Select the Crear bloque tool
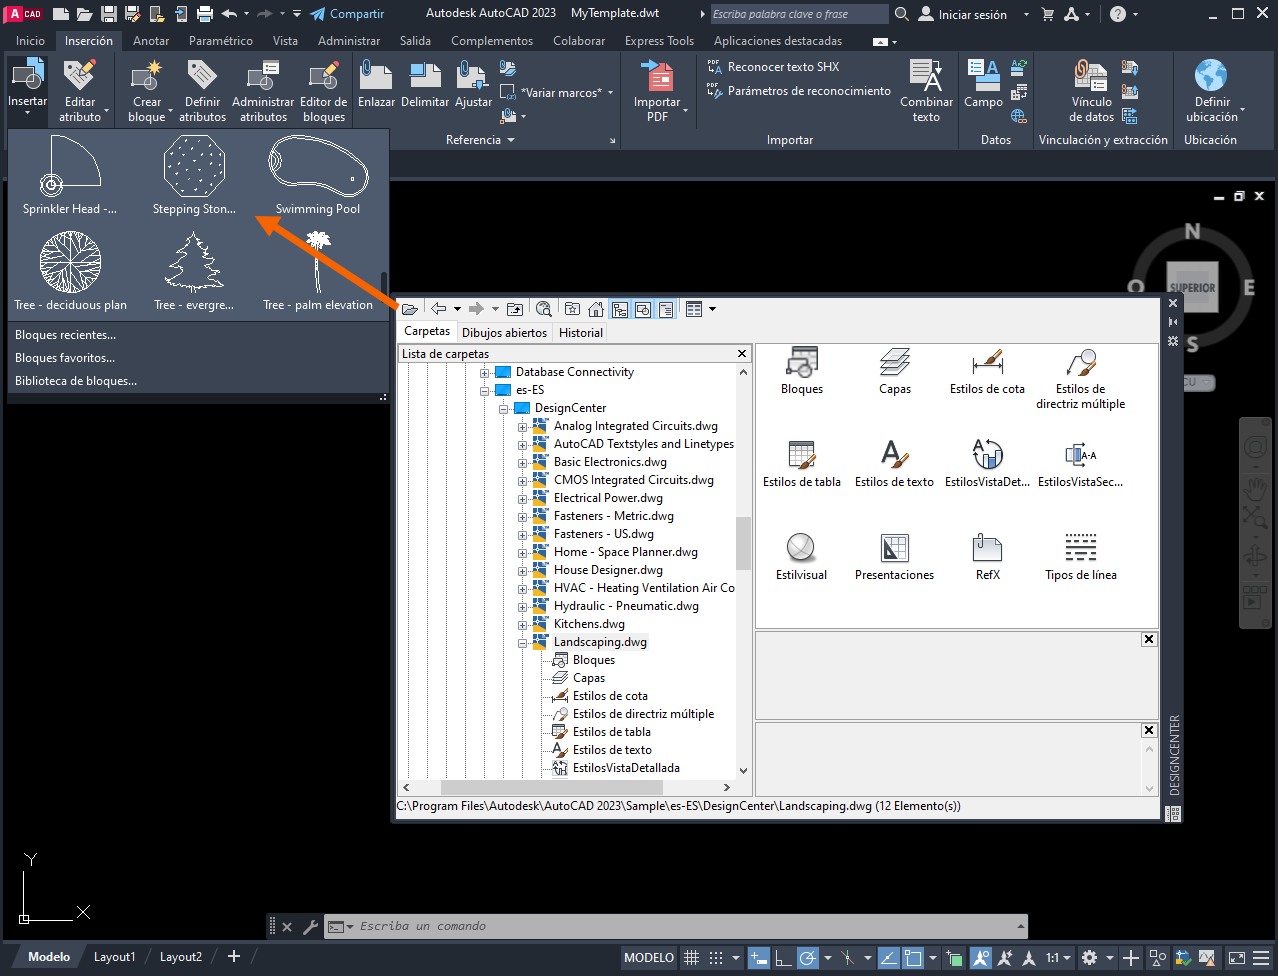This screenshot has width=1278, height=976. pyautogui.click(x=147, y=90)
